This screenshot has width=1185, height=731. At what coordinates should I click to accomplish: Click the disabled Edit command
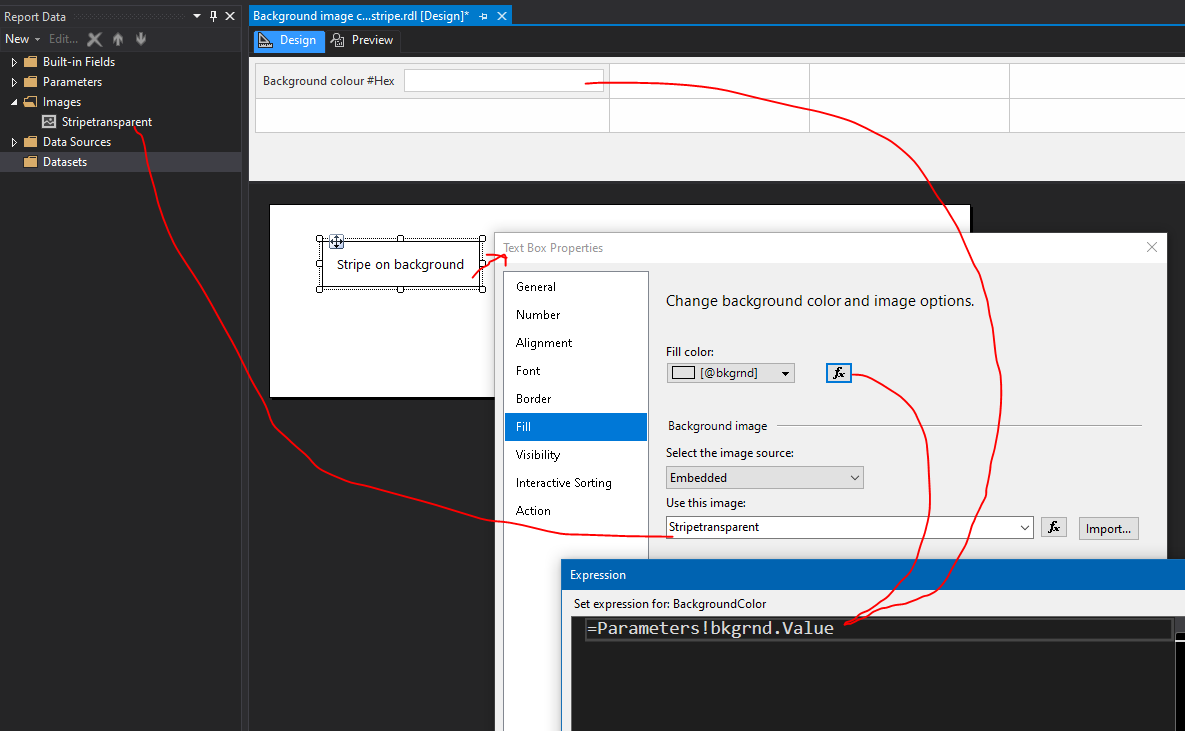point(63,39)
